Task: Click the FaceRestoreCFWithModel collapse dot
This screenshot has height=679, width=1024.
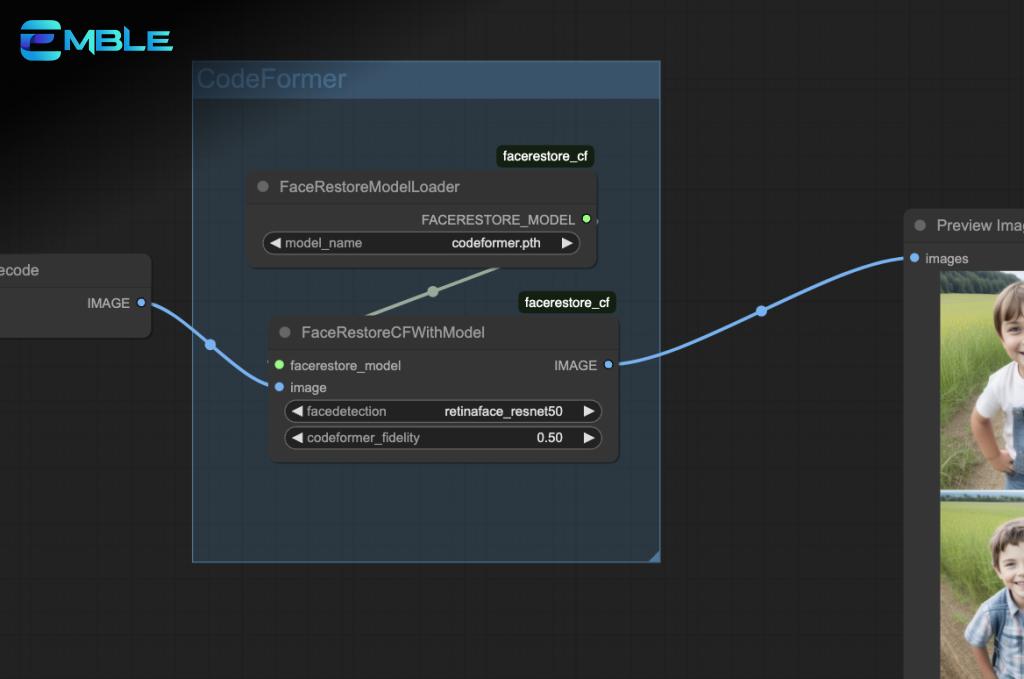Action: coord(285,332)
